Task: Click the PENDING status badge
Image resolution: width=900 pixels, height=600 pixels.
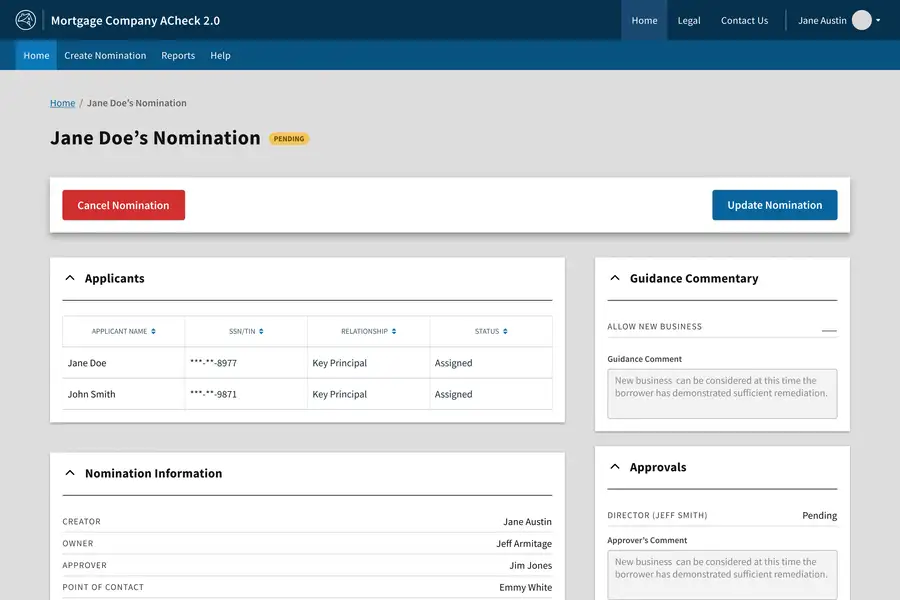Action: point(289,139)
